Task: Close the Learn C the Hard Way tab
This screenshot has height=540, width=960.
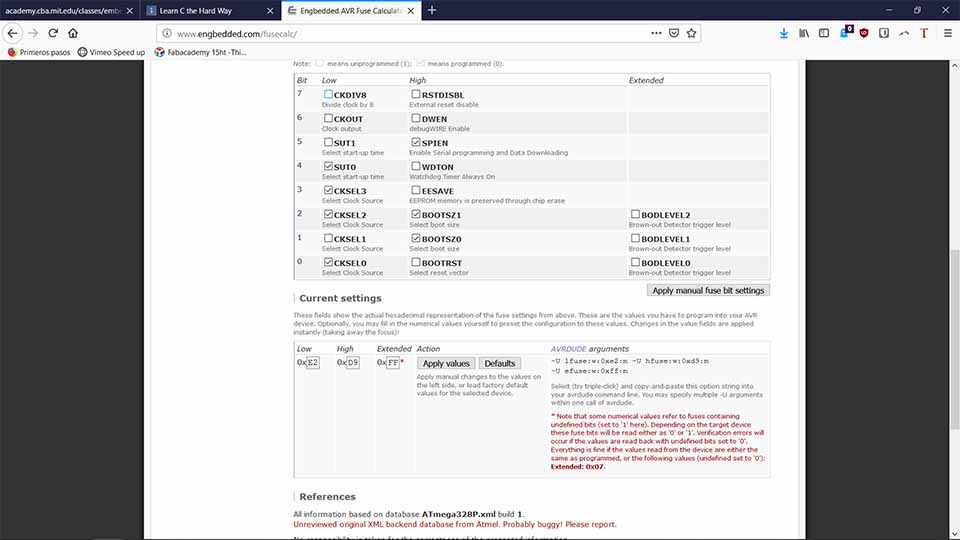Action: click(x=270, y=11)
